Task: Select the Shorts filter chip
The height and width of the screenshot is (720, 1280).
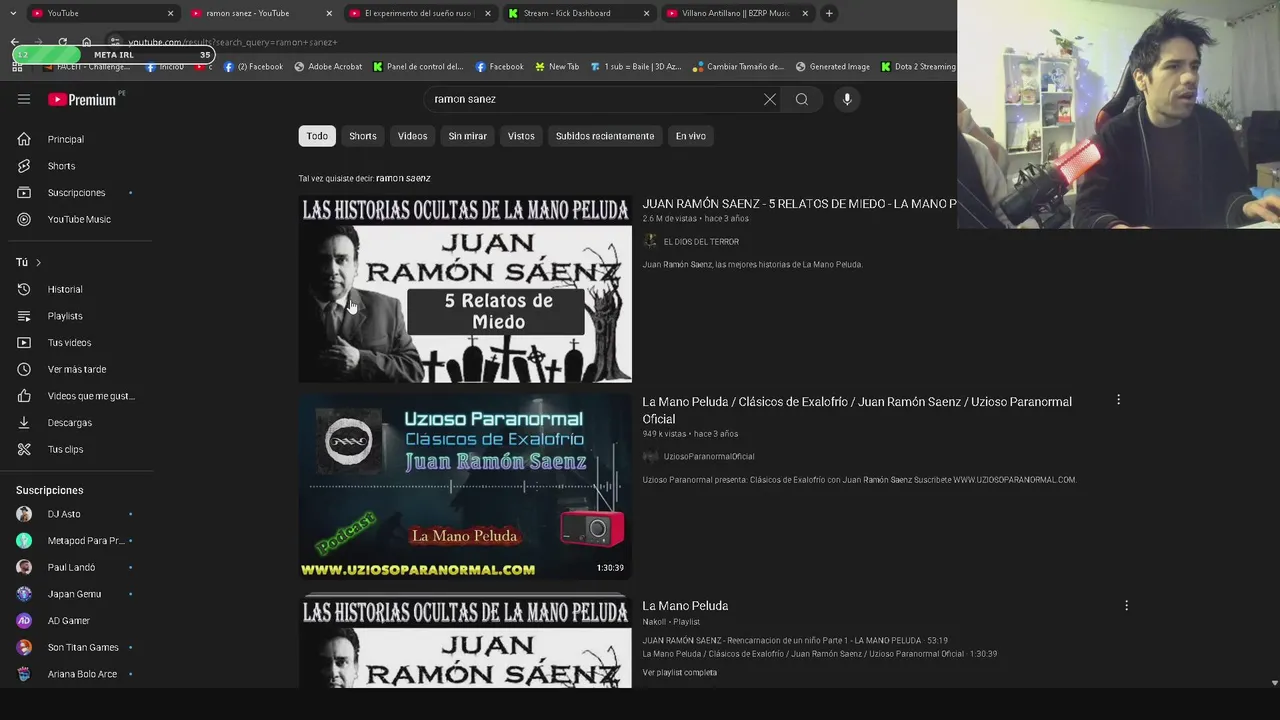Action: pyautogui.click(x=363, y=136)
